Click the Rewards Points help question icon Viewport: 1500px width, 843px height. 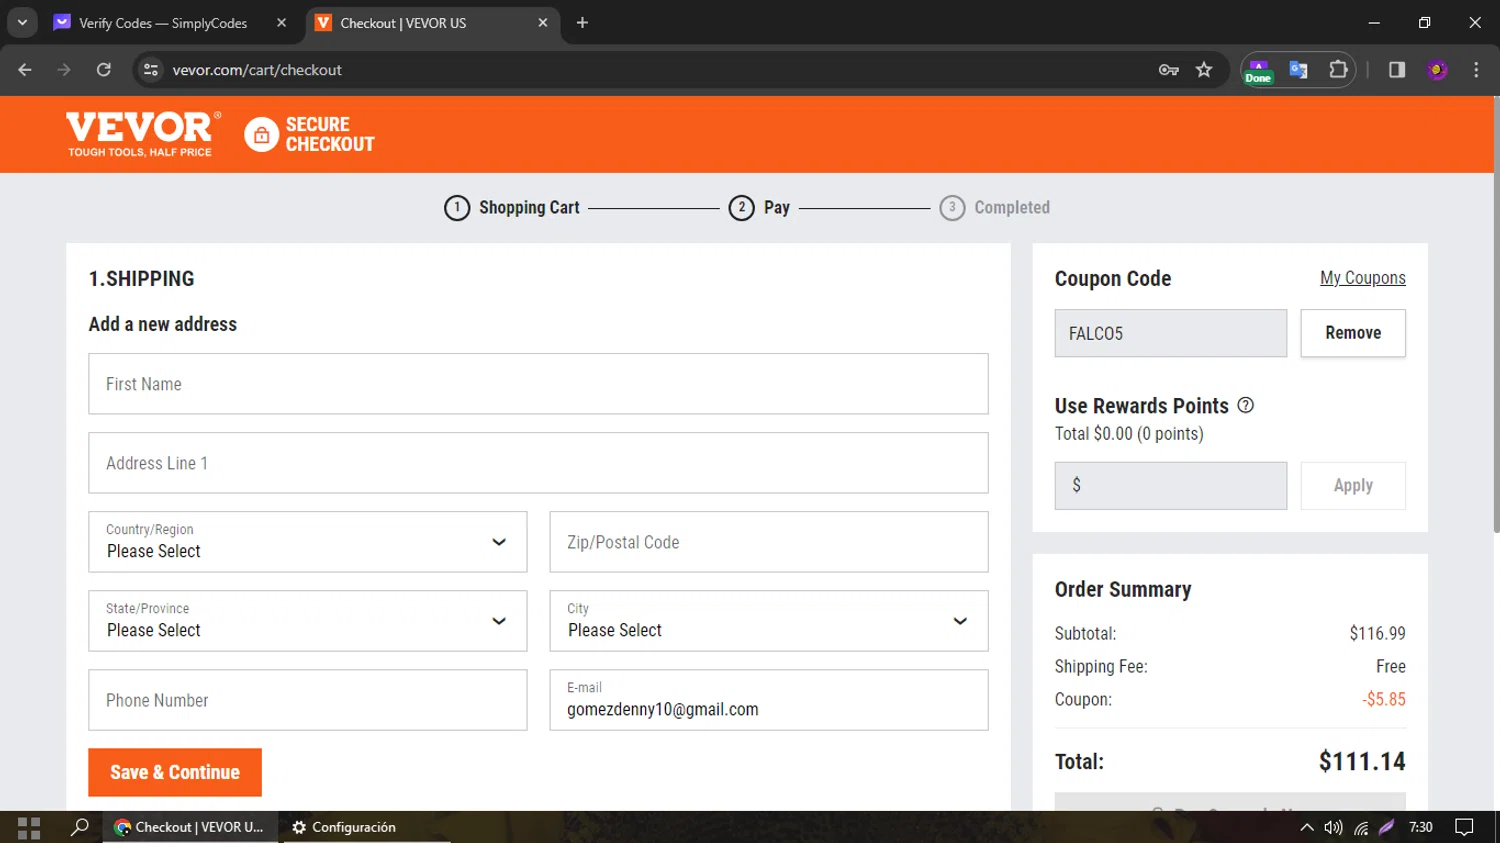[x=1245, y=405]
